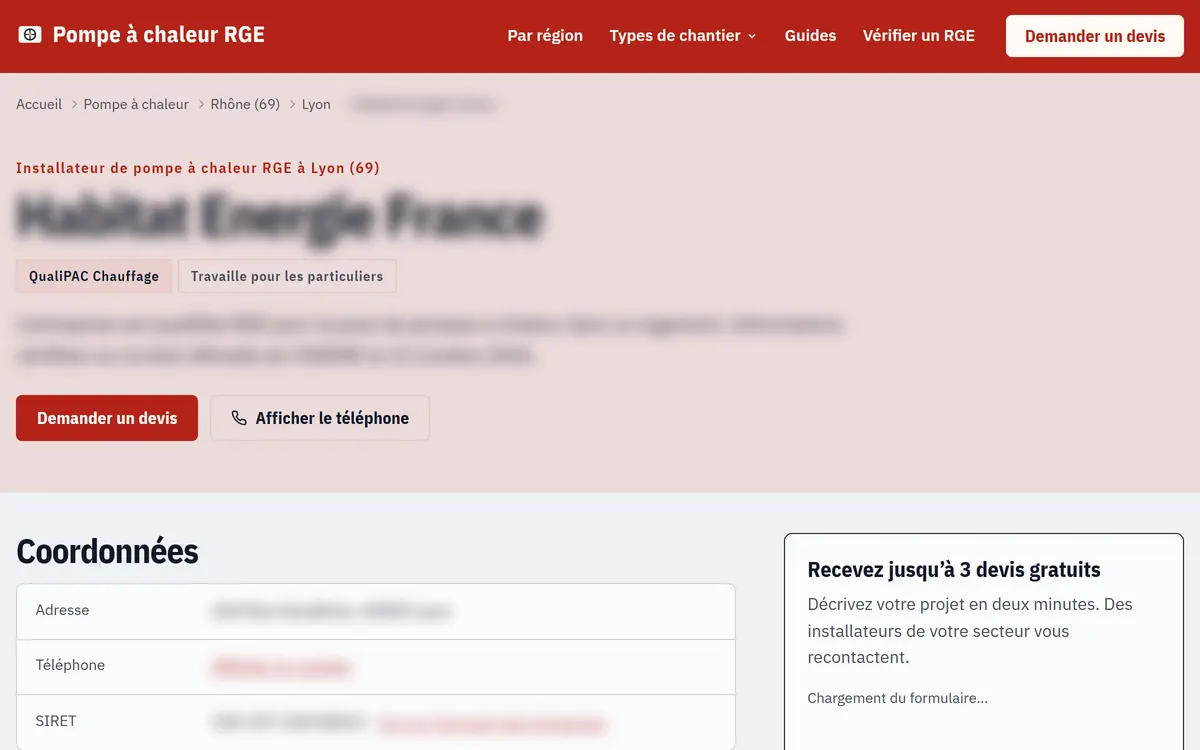Viewport: 1200px width, 750px height.
Task: Go to the Guides page
Action: (810, 35)
